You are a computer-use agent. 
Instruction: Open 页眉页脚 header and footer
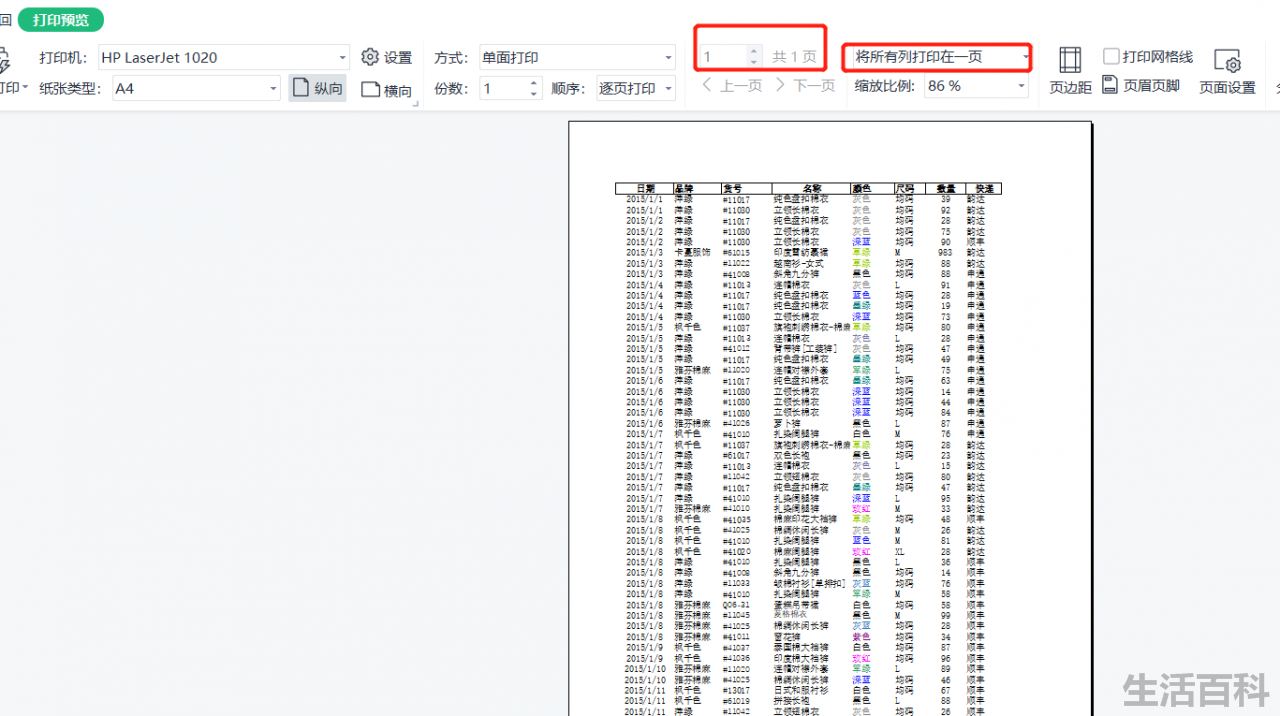coord(1141,86)
